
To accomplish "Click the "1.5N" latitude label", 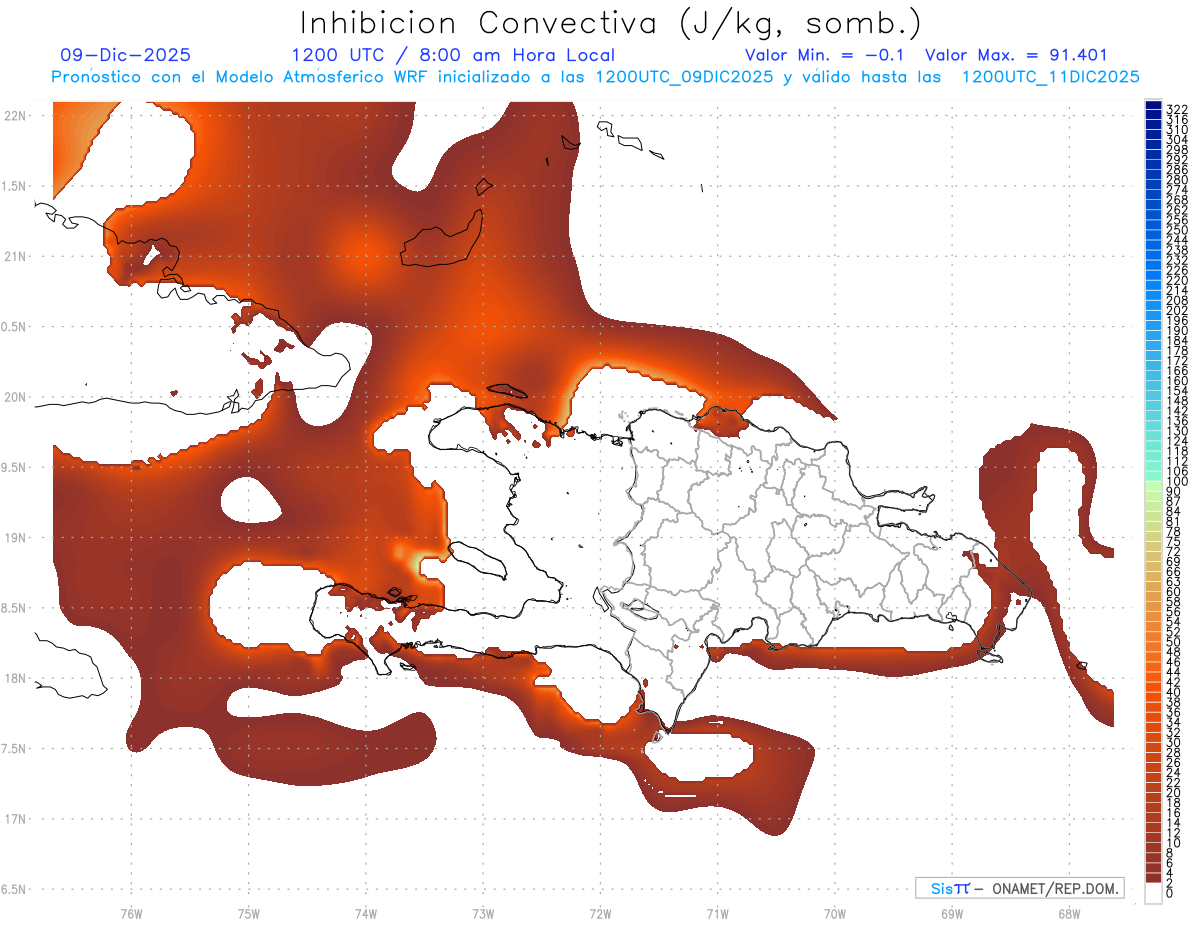I will coord(15,186).
